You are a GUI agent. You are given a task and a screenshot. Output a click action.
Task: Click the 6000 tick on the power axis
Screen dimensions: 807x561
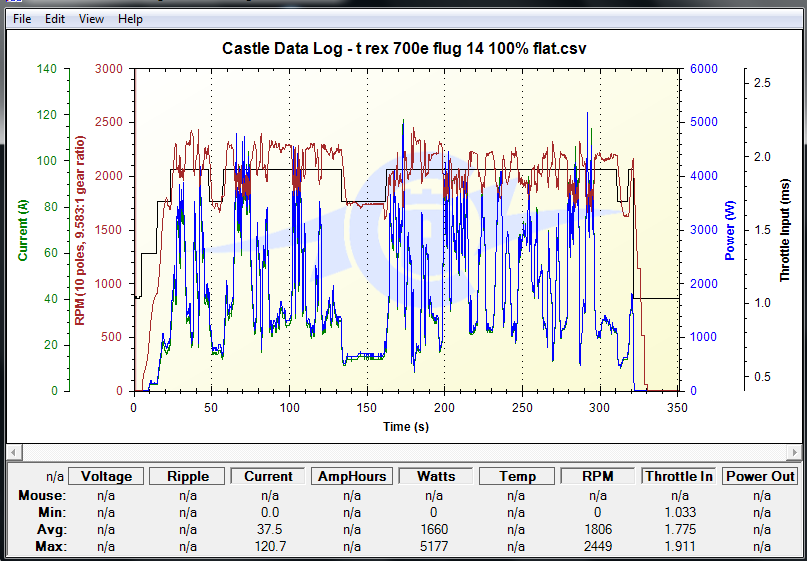pos(703,69)
